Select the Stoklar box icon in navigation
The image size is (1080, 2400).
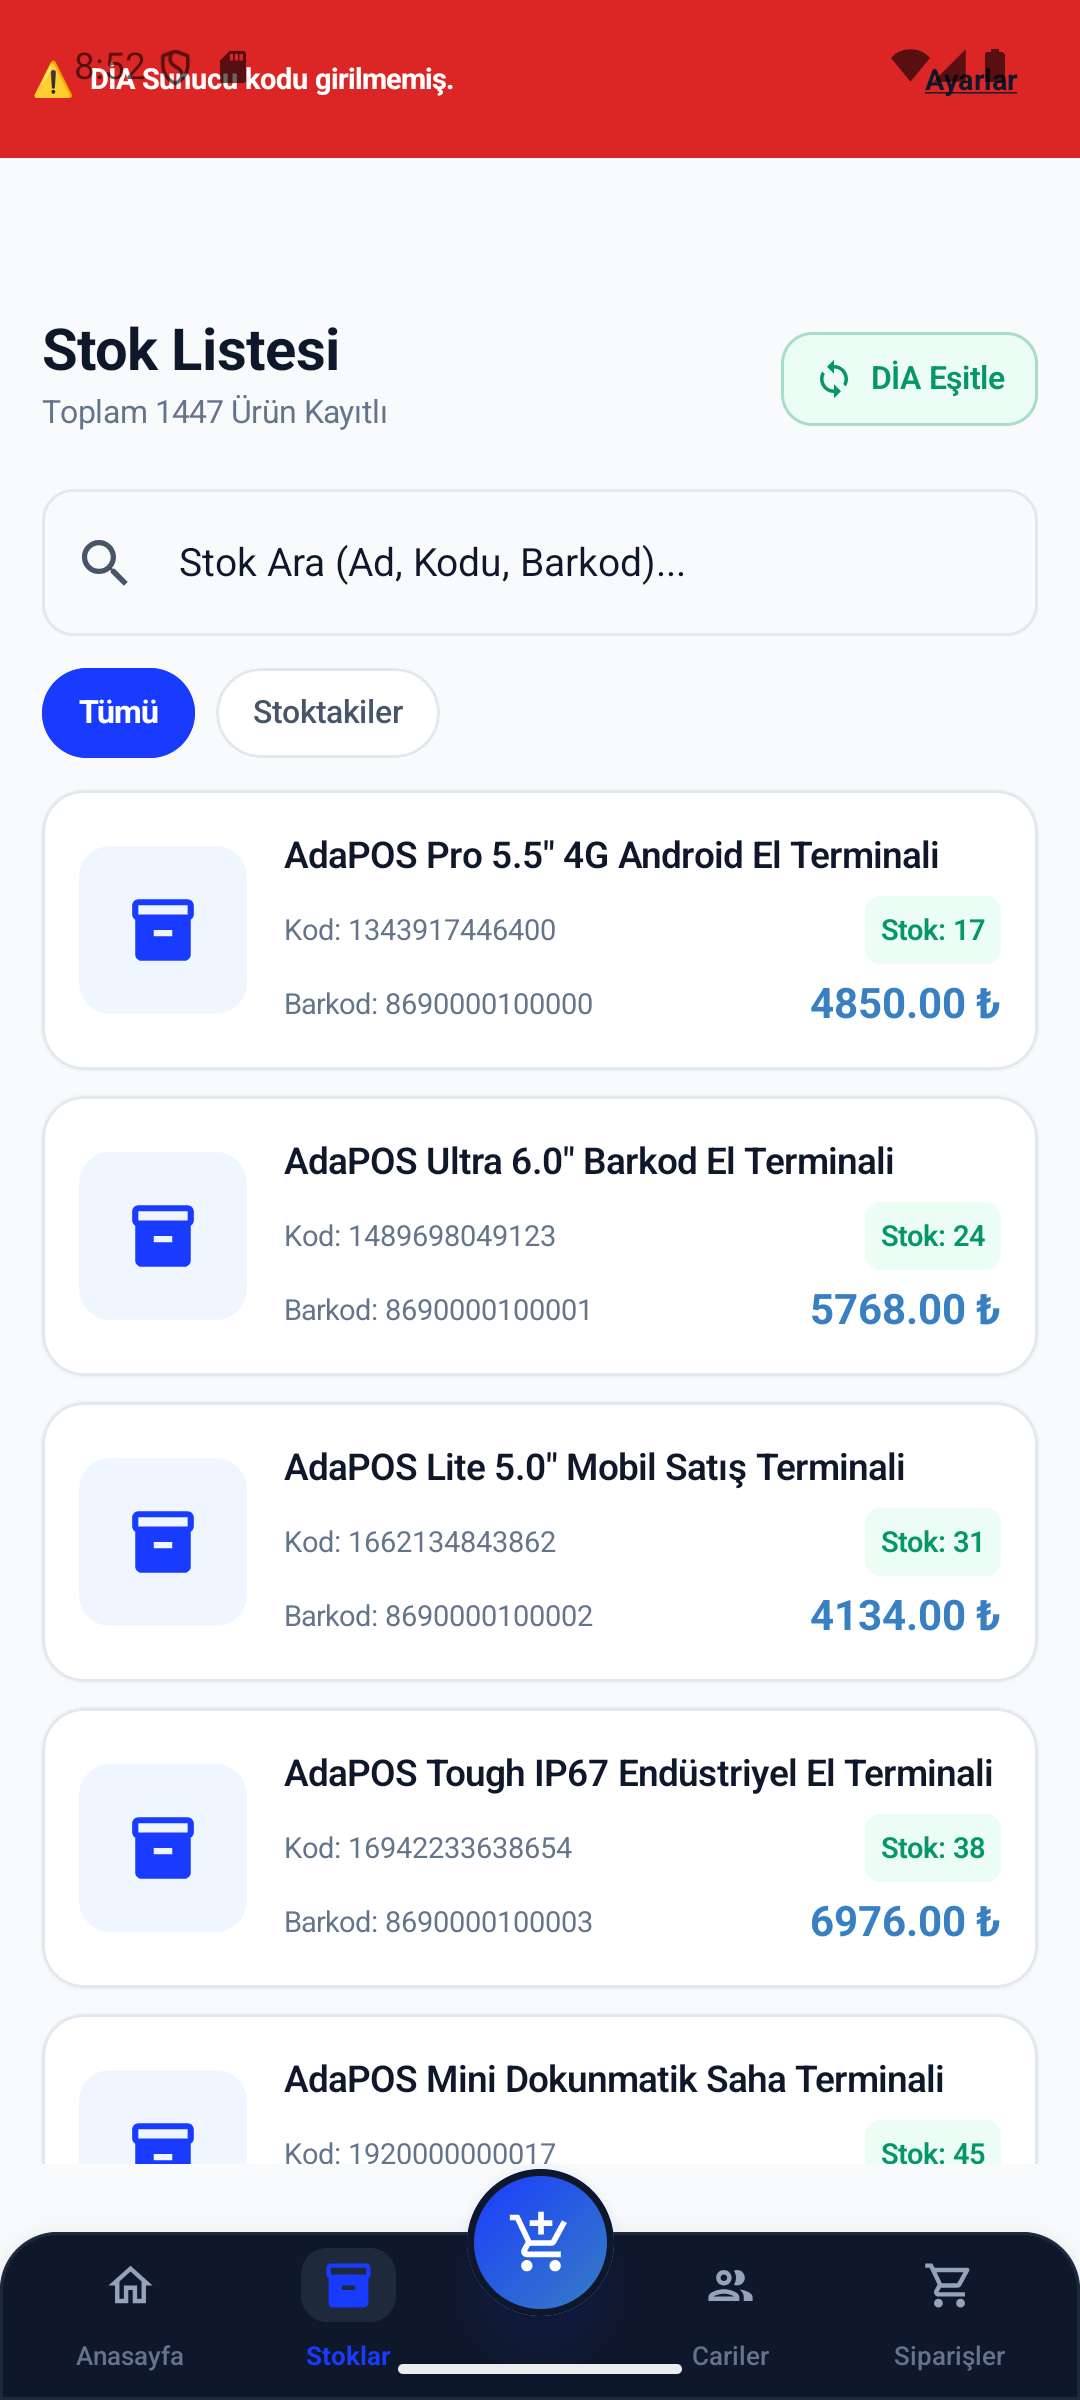pos(348,2286)
